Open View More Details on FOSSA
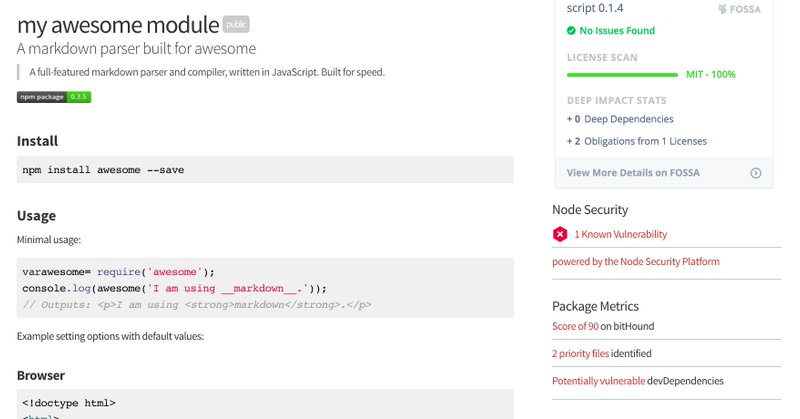This screenshot has height=419, width=800. click(633, 172)
